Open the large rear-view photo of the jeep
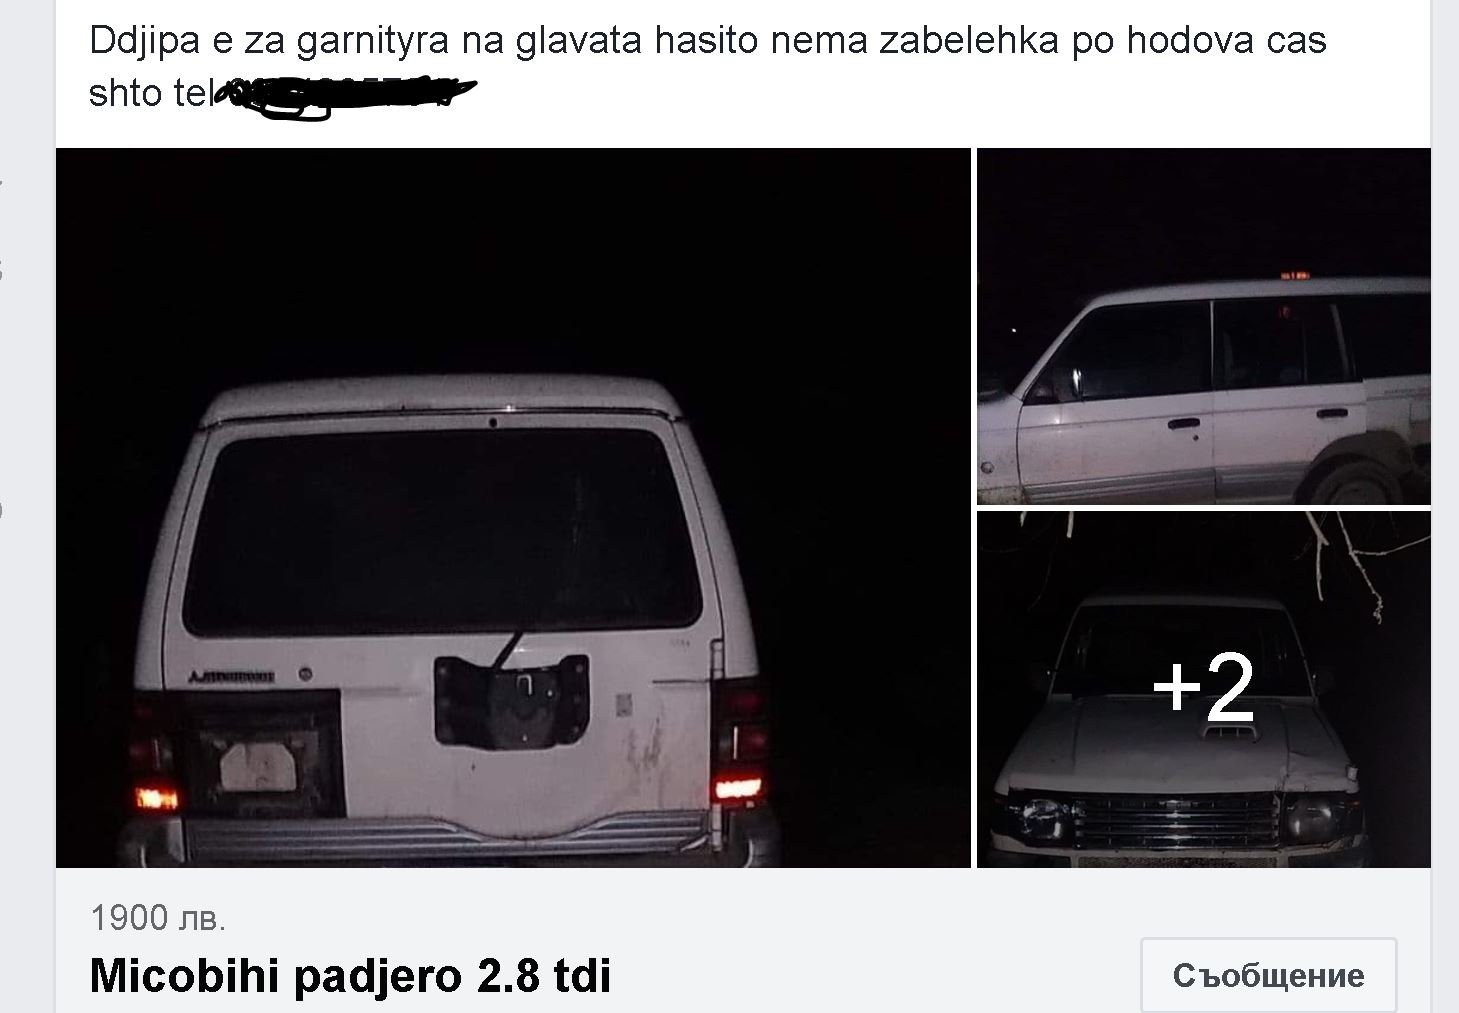Screen dimensions: 1459x1013 tap(513, 507)
